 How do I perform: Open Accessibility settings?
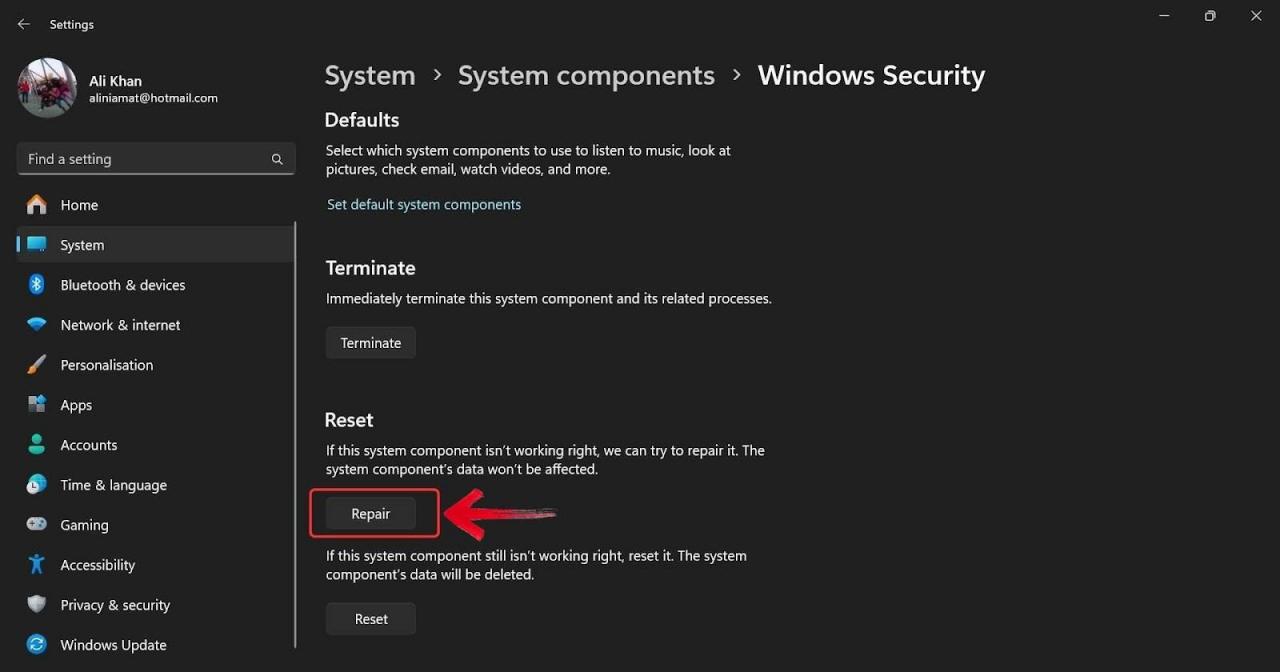(97, 565)
